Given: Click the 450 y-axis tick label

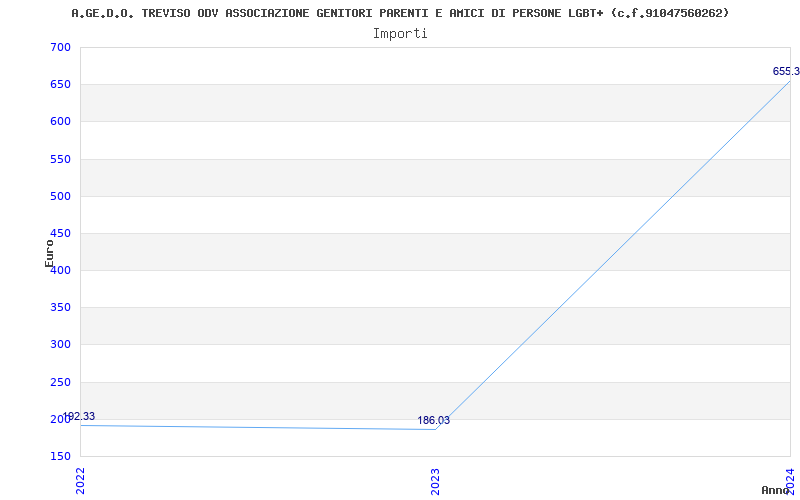Looking at the screenshot, I should (60, 233).
